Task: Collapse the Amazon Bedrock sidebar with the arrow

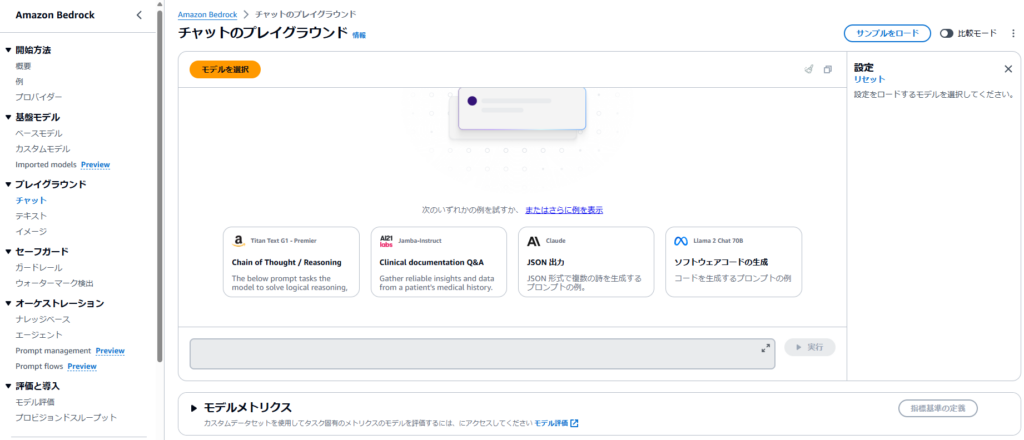Action: click(x=139, y=15)
